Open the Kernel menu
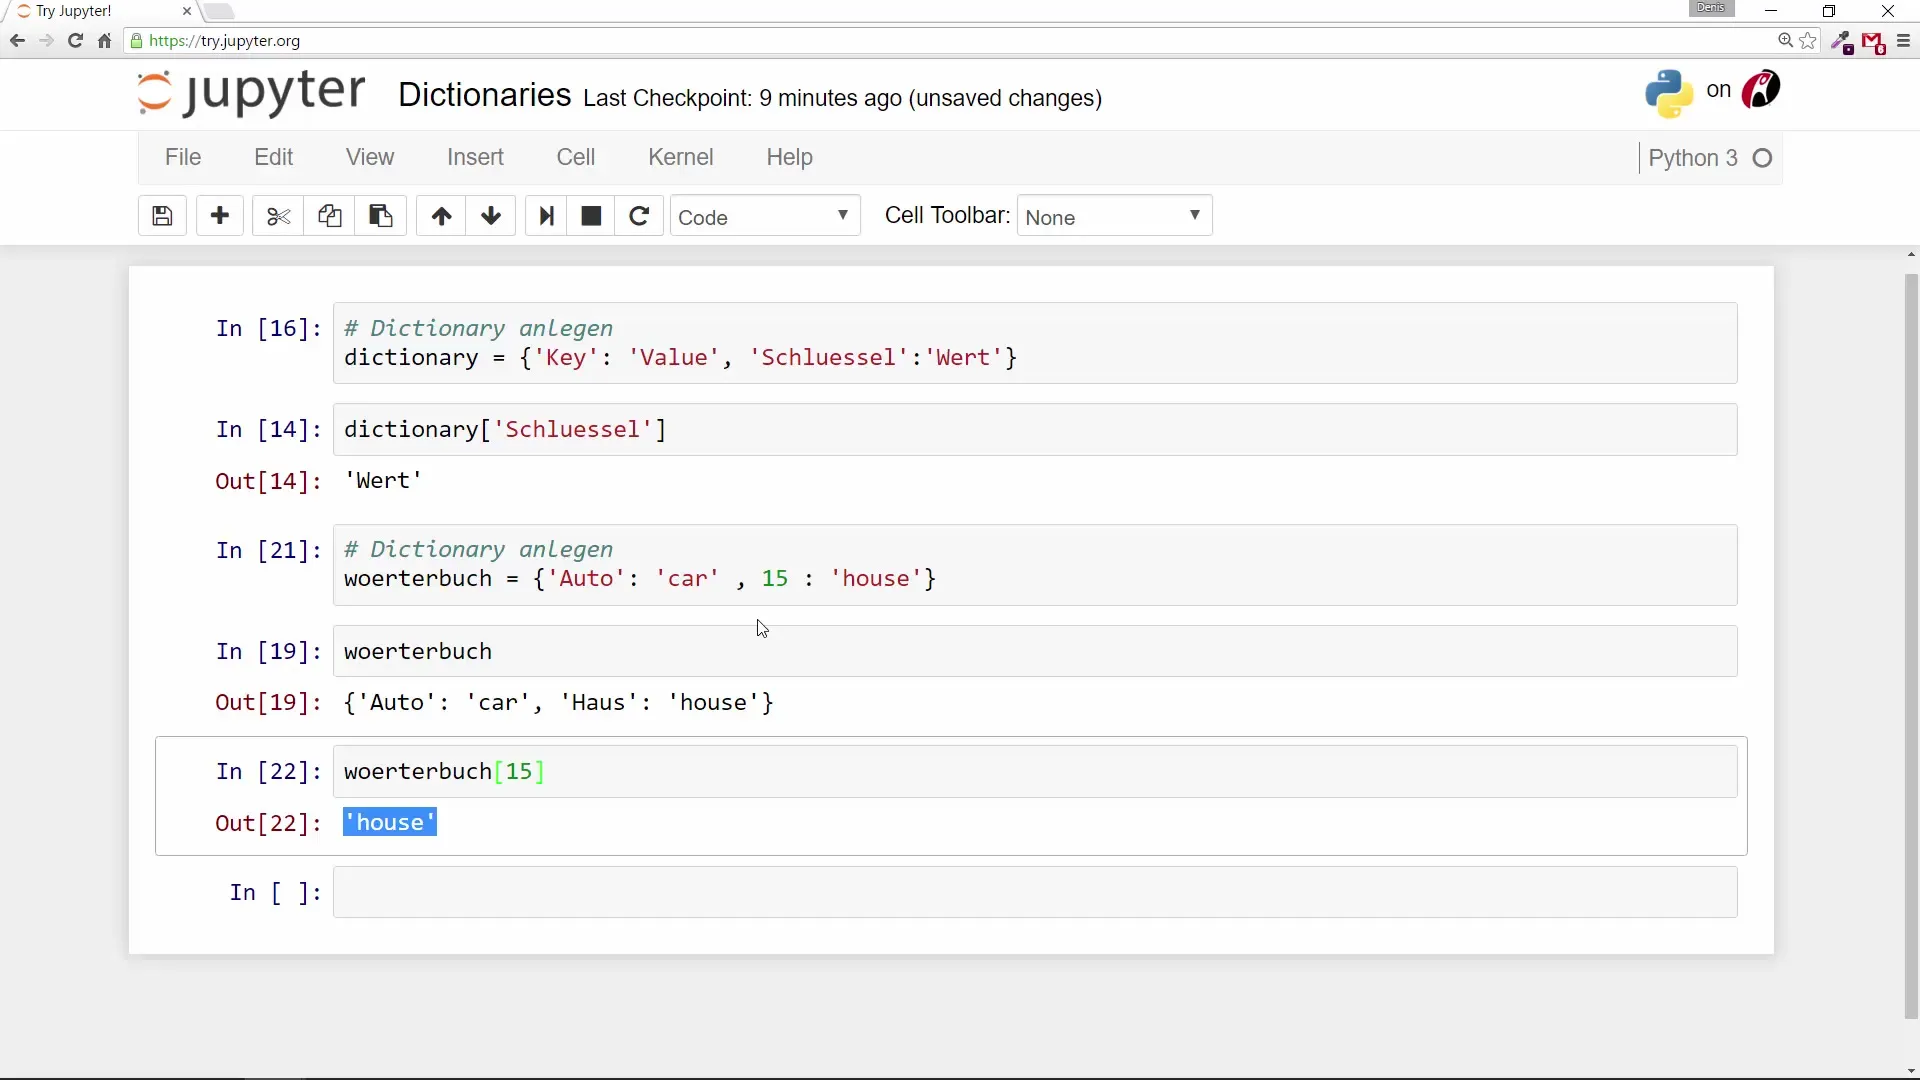Viewport: 1920px width, 1080px height. pyautogui.click(x=681, y=158)
